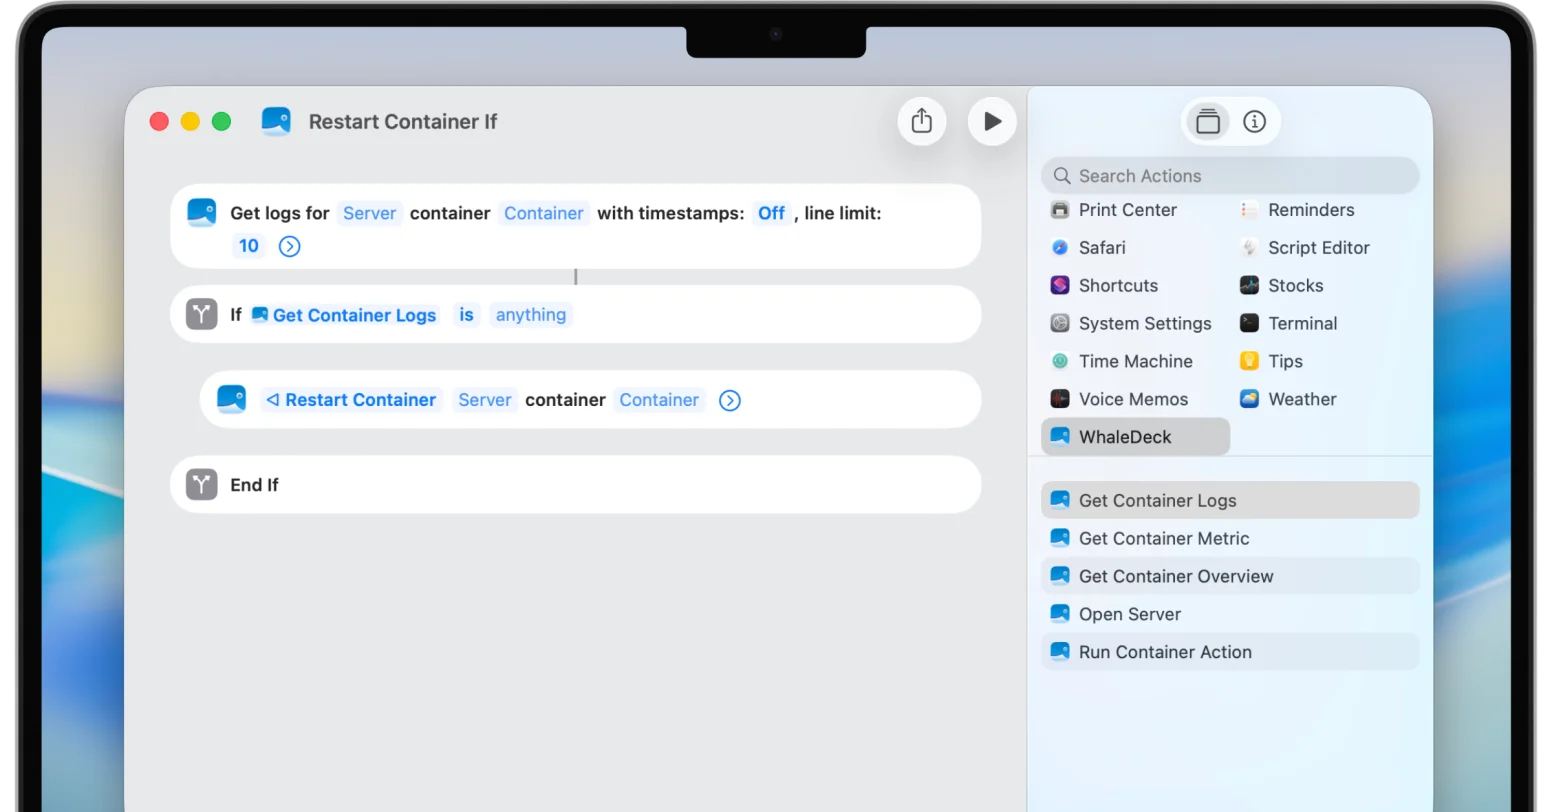This screenshot has height=812, width=1552.
Task: Pick a different condition than 'anything'
Action: pos(531,315)
